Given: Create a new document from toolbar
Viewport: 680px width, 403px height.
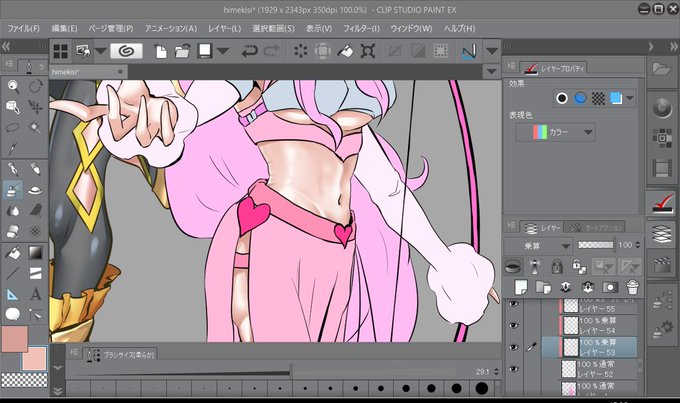Looking at the screenshot, I should tap(160, 51).
